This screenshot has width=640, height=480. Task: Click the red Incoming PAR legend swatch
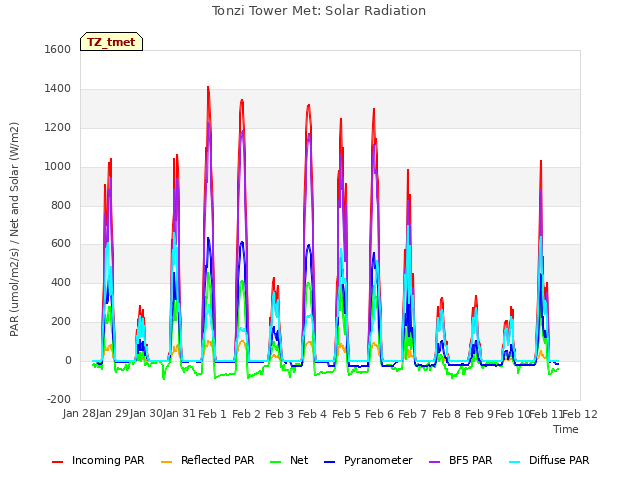(x=58, y=462)
